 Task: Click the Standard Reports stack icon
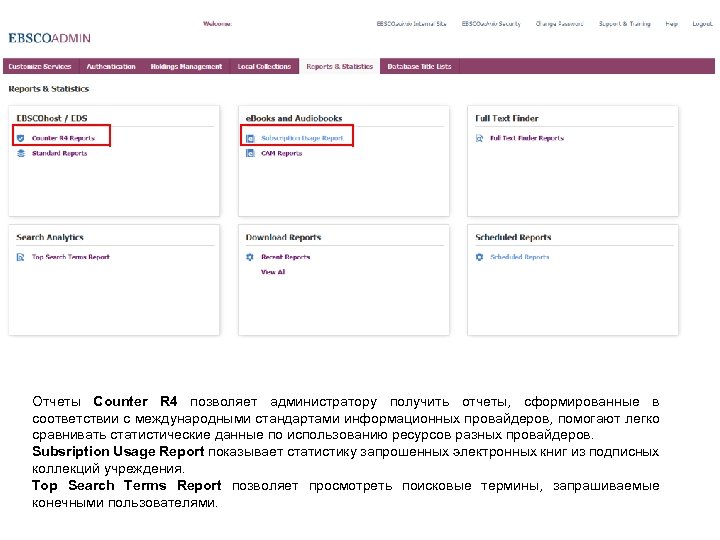(x=21, y=153)
